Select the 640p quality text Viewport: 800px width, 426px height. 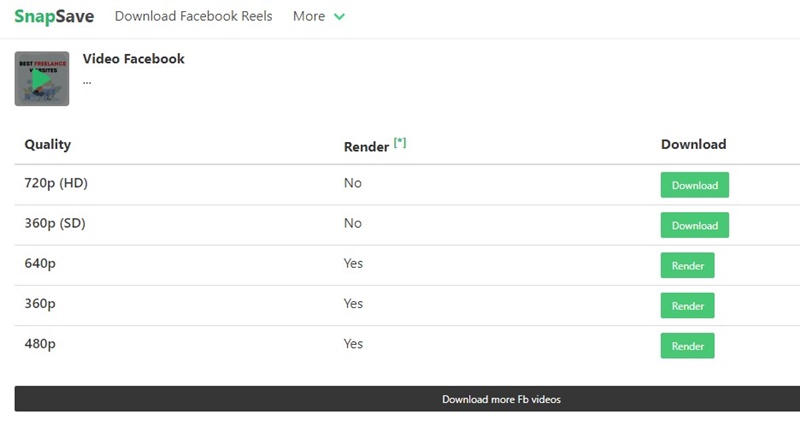pos(40,264)
